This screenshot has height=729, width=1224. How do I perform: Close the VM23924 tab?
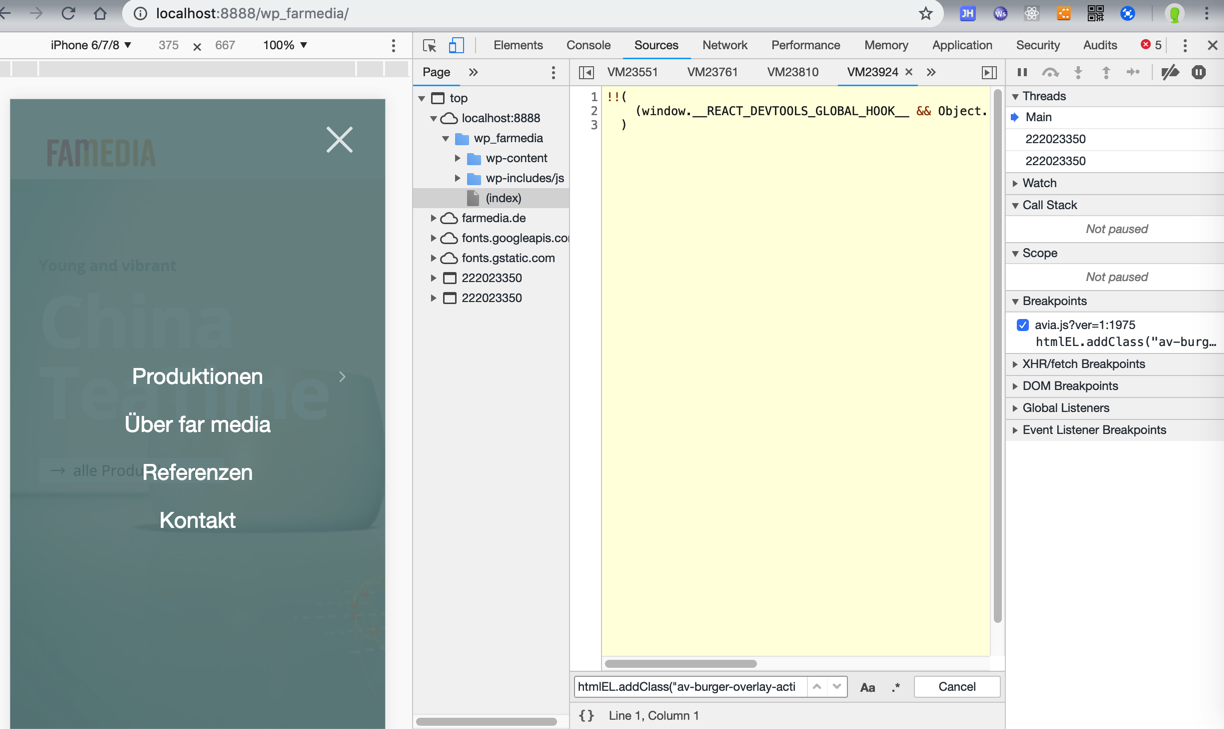pyautogui.click(x=909, y=72)
